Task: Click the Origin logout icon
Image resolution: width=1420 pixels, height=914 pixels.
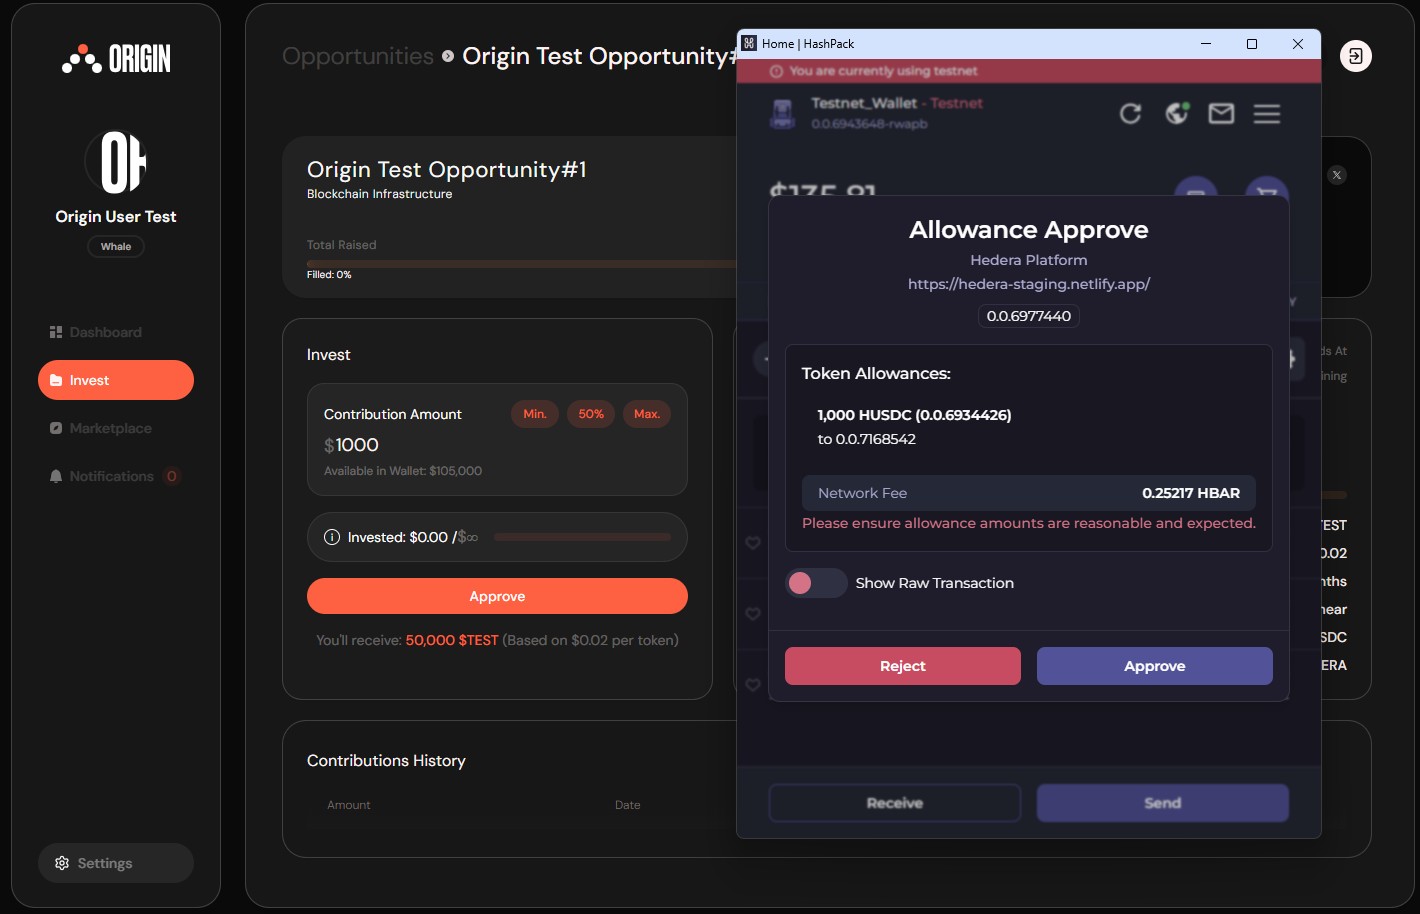Action: [1355, 56]
